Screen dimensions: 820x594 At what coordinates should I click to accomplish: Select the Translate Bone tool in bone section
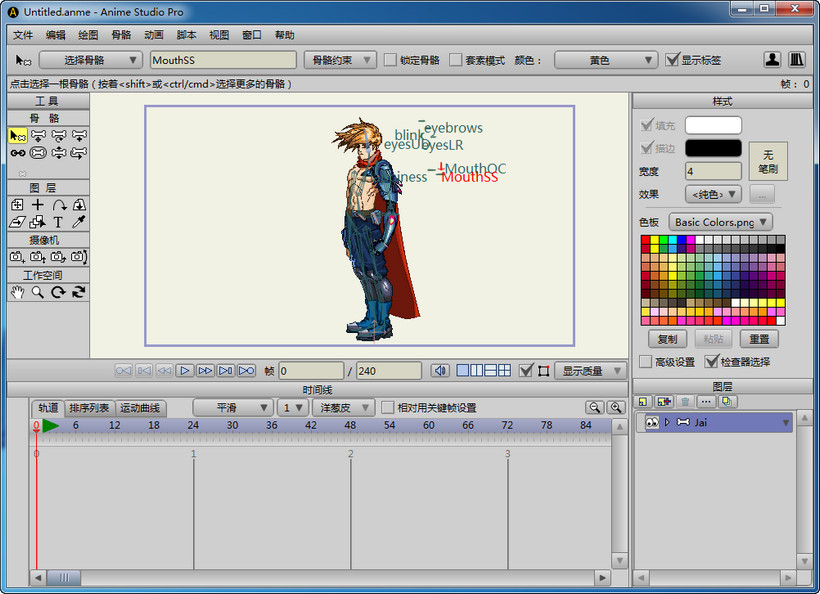[x=36, y=134]
